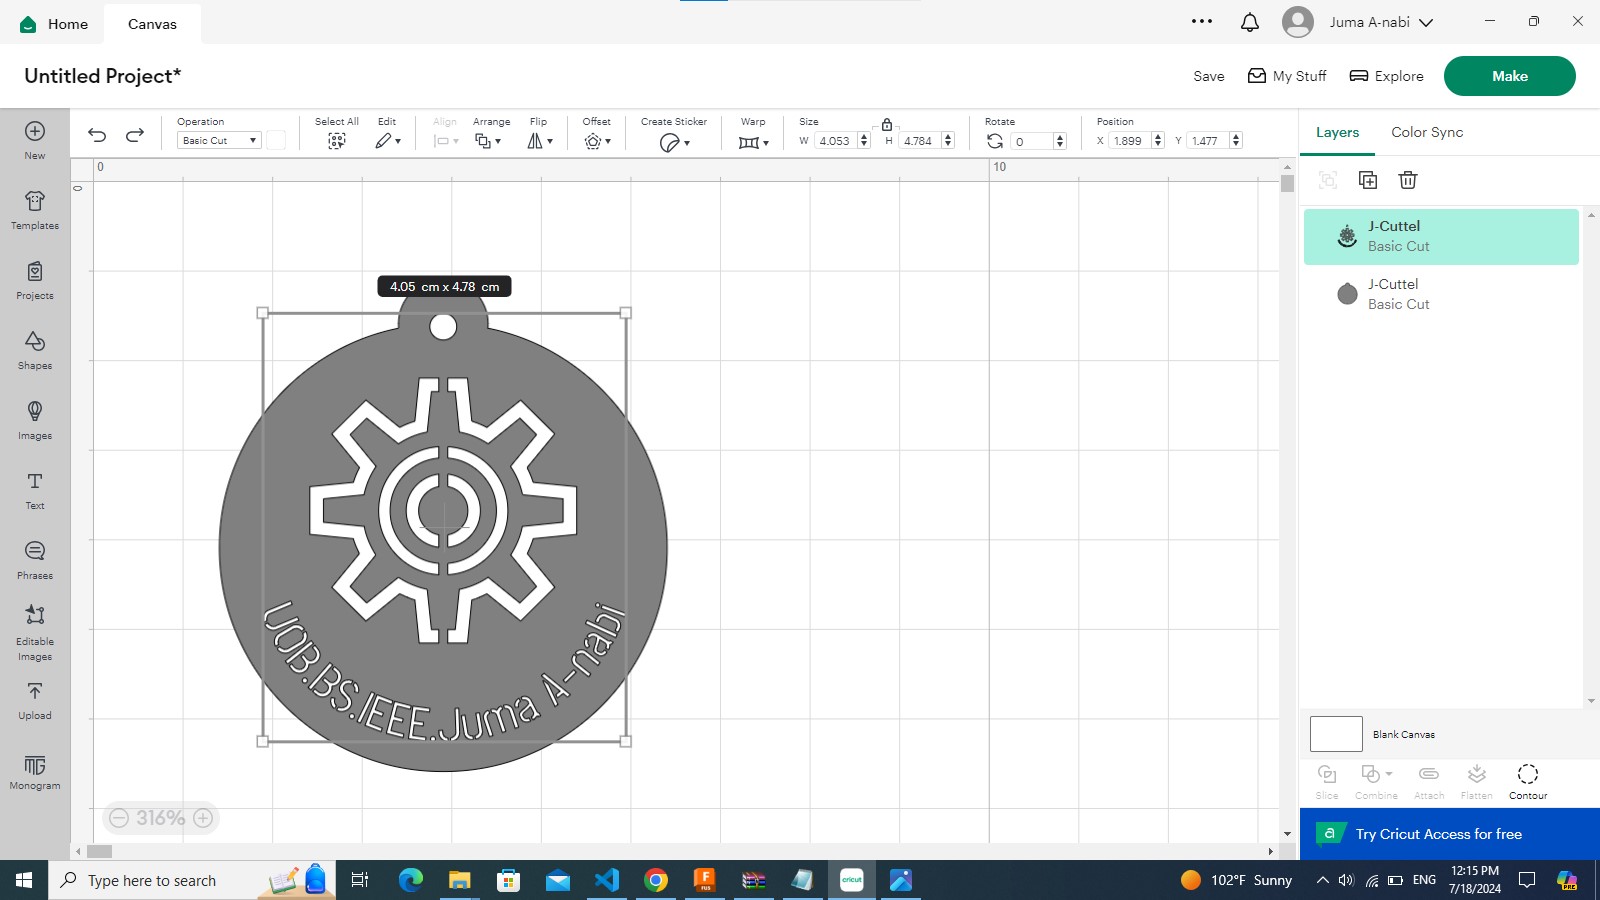Click the rotate icon
Screen dimensions: 1600x900
[x=995, y=141]
